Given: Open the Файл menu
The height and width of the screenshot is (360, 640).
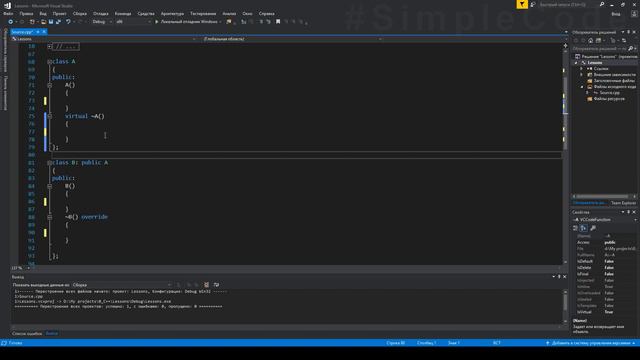Looking at the screenshot, I should 8,13.
